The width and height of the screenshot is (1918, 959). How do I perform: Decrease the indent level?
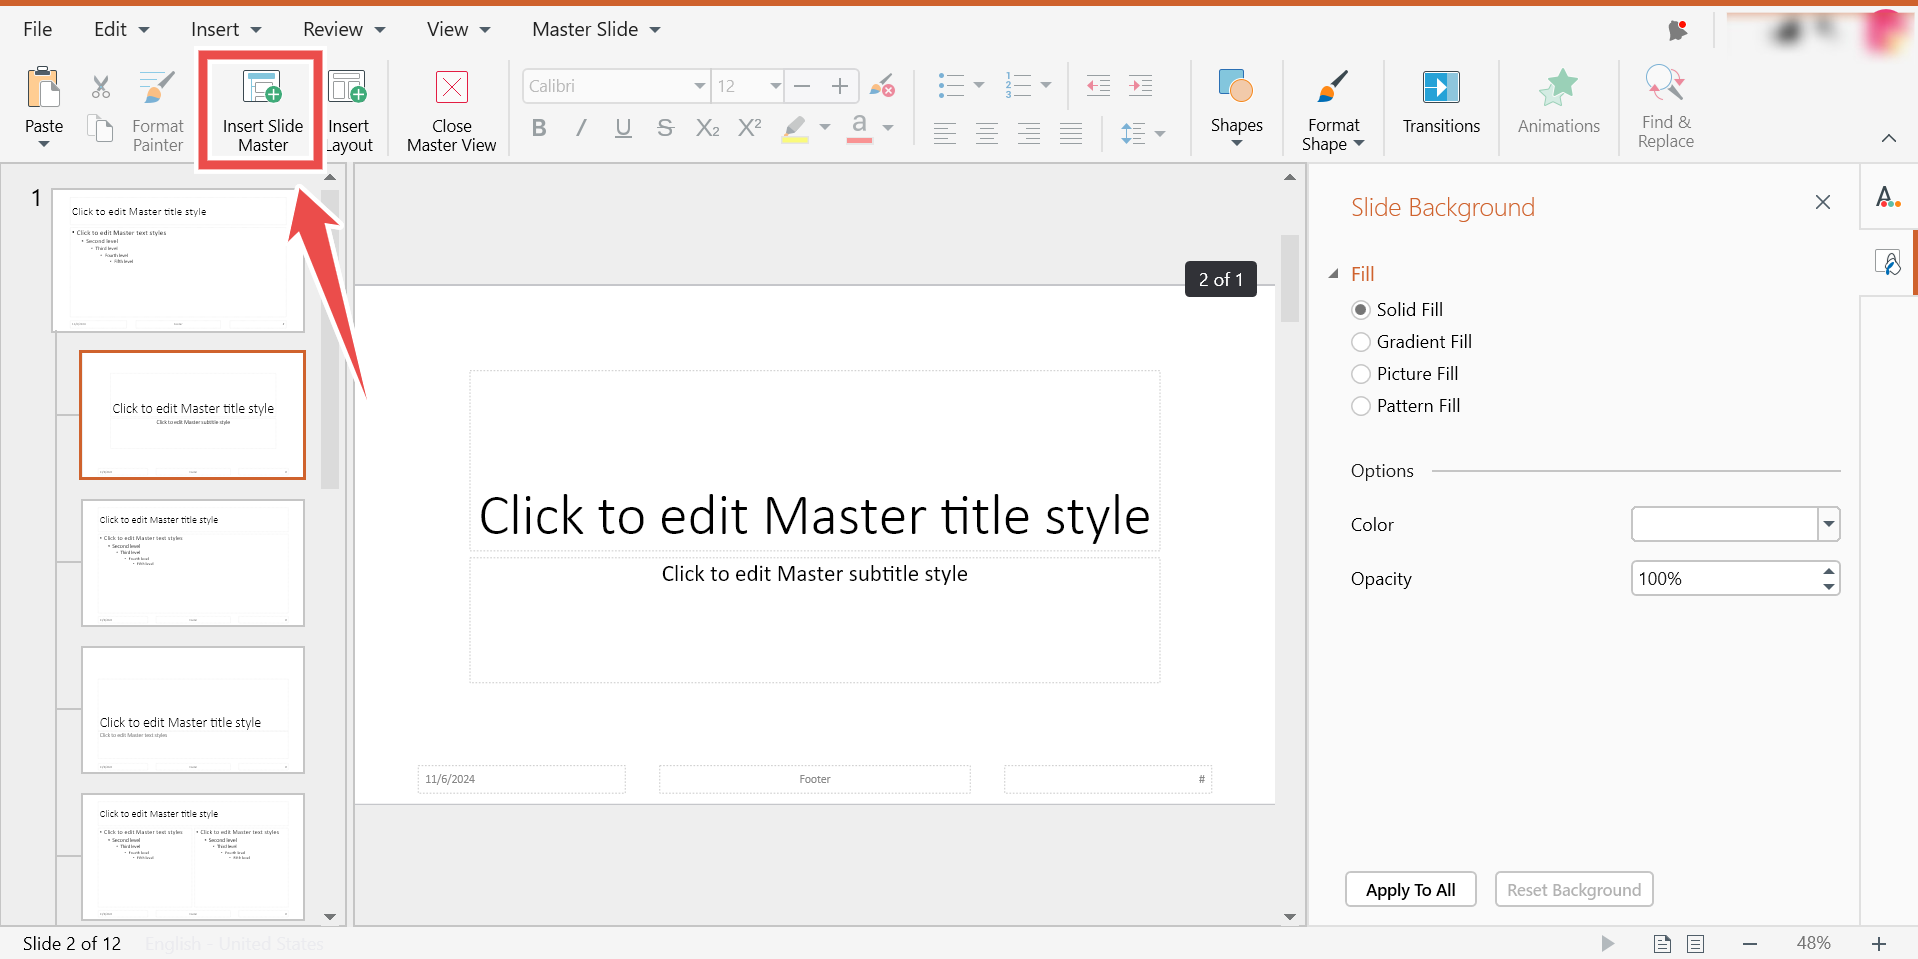click(x=1098, y=86)
